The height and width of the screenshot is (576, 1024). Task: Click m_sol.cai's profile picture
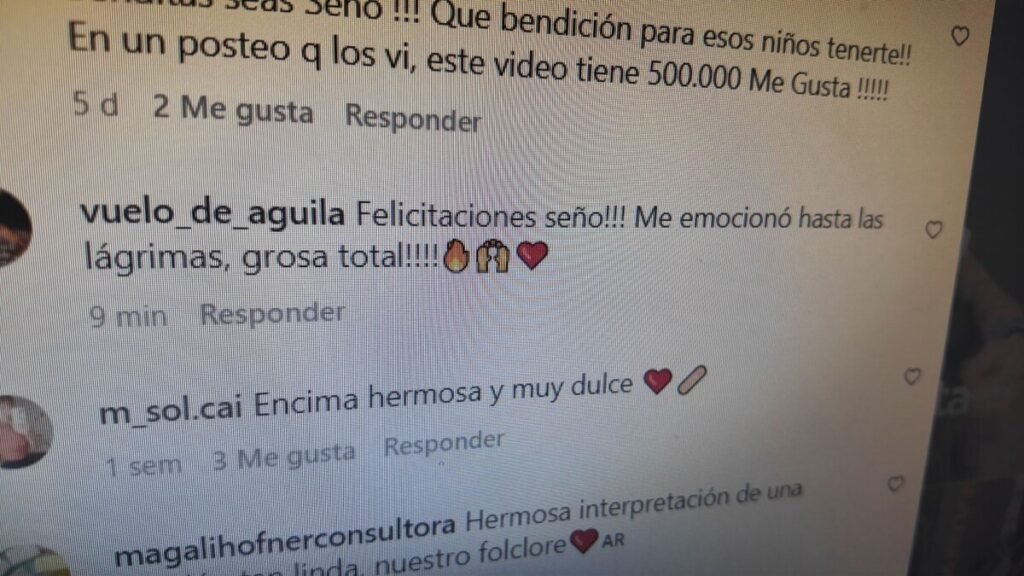tap(24, 432)
